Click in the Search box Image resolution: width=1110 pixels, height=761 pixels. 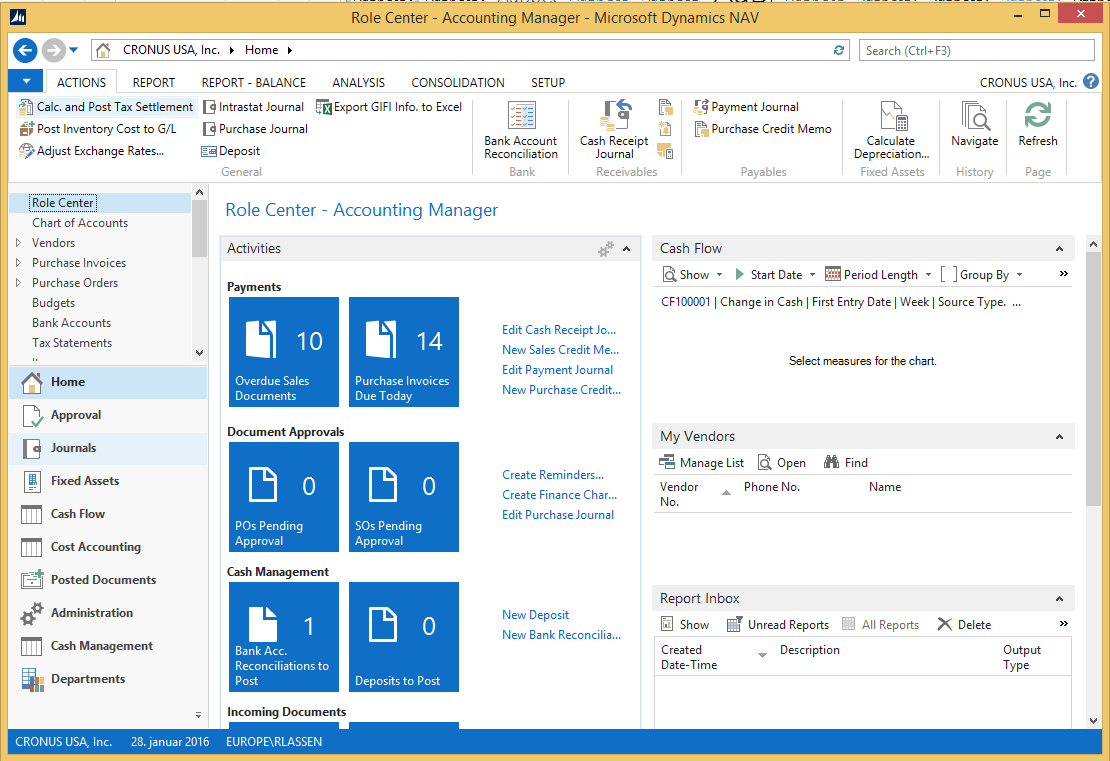(975, 50)
